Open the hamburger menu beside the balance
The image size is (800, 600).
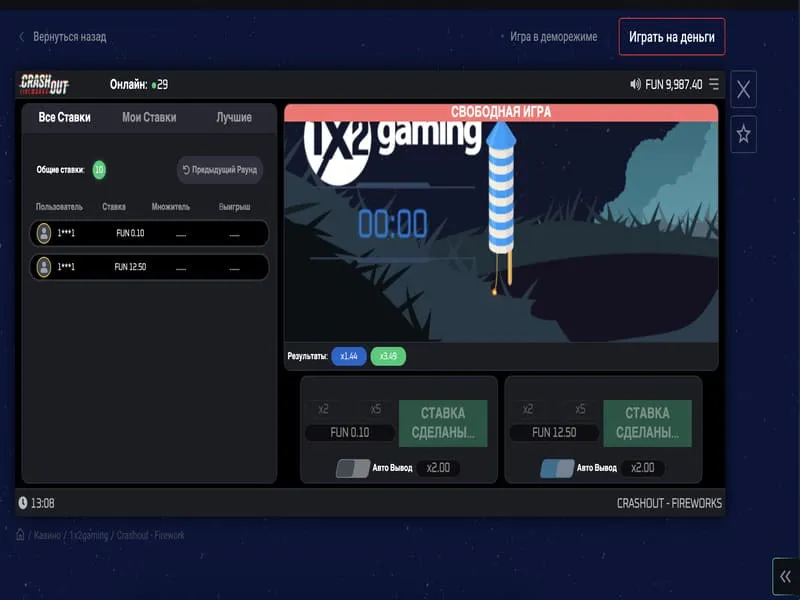point(714,84)
